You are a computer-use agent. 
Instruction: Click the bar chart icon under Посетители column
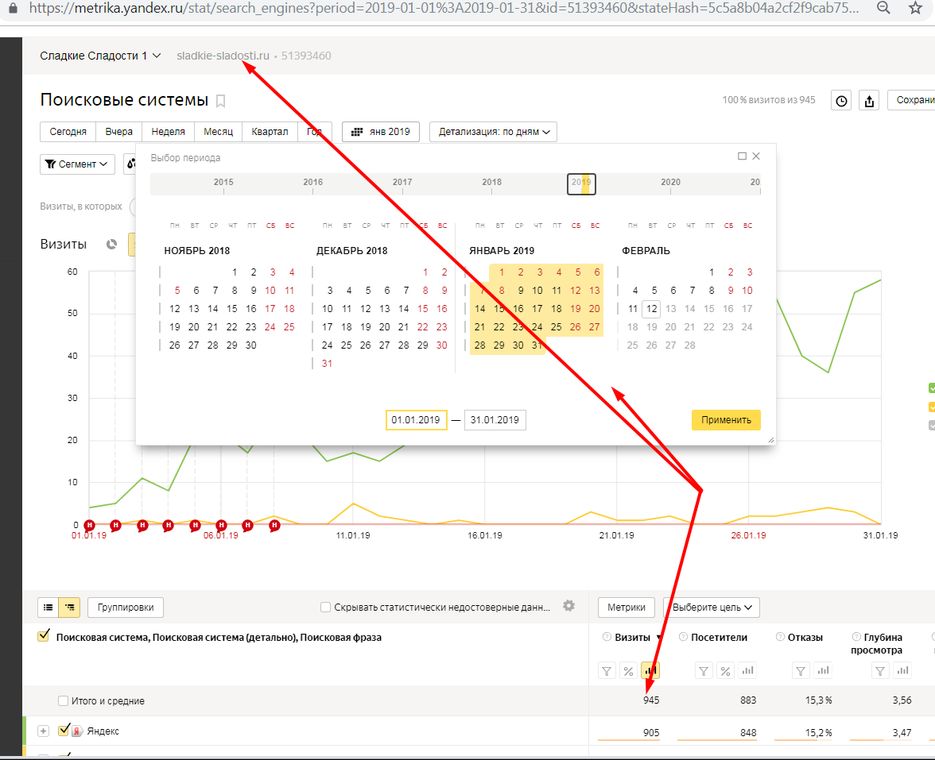click(747, 671)
